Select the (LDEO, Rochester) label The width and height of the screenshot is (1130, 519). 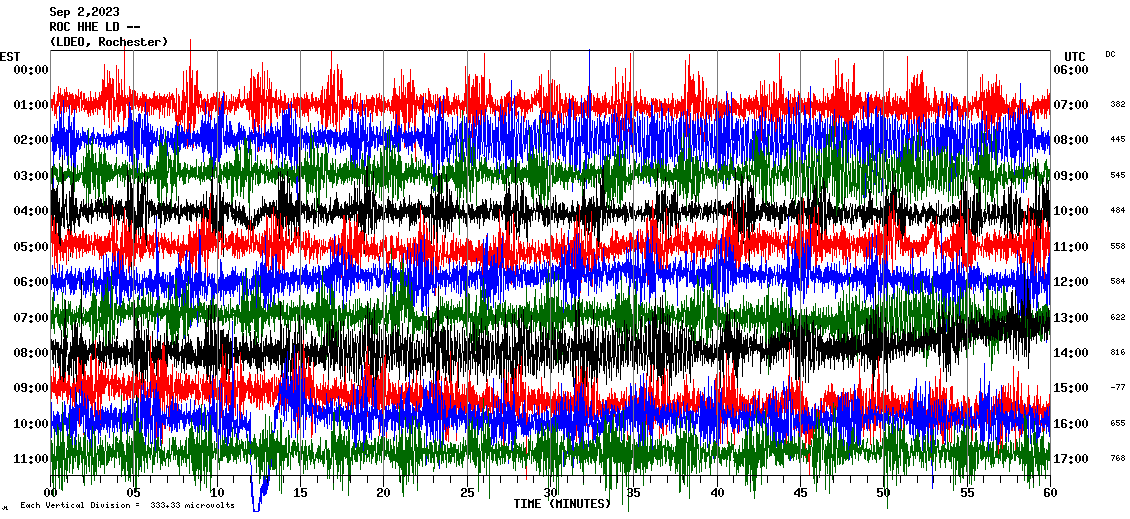[x=108, y=42]
